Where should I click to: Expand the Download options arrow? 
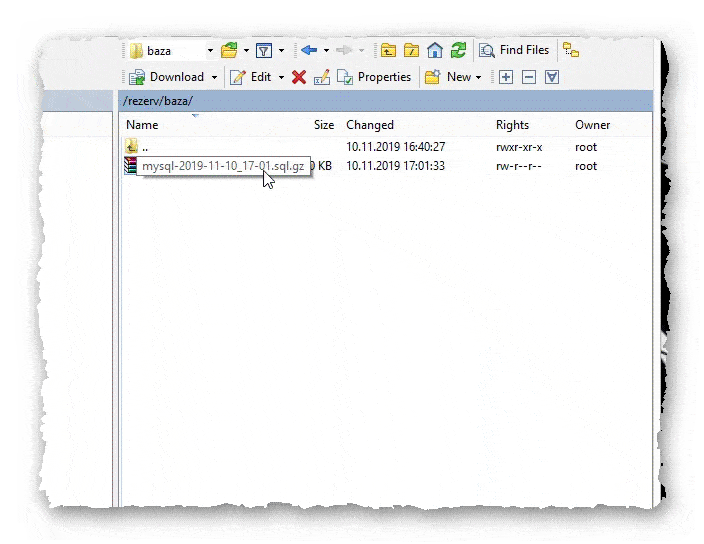[x=215, y=78]
